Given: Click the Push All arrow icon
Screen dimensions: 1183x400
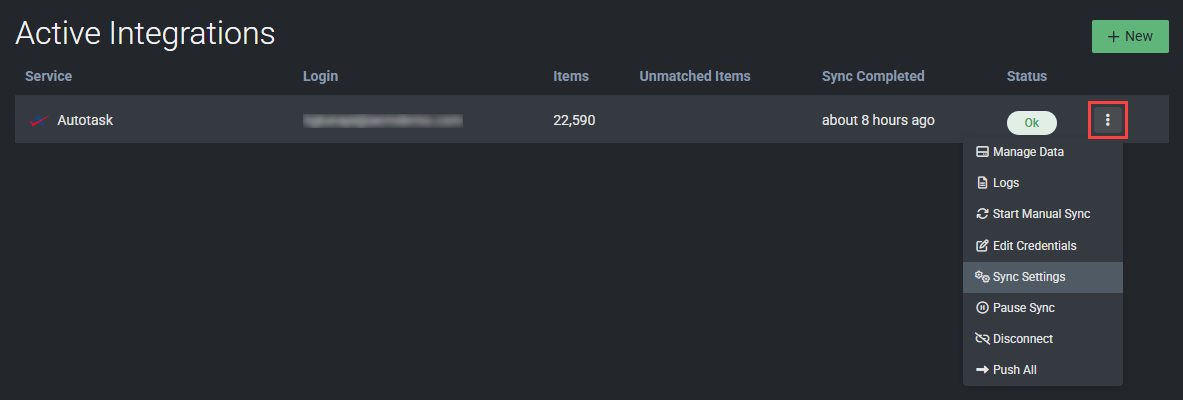Looking at the screenshot, I should click(x=982, y=370).
